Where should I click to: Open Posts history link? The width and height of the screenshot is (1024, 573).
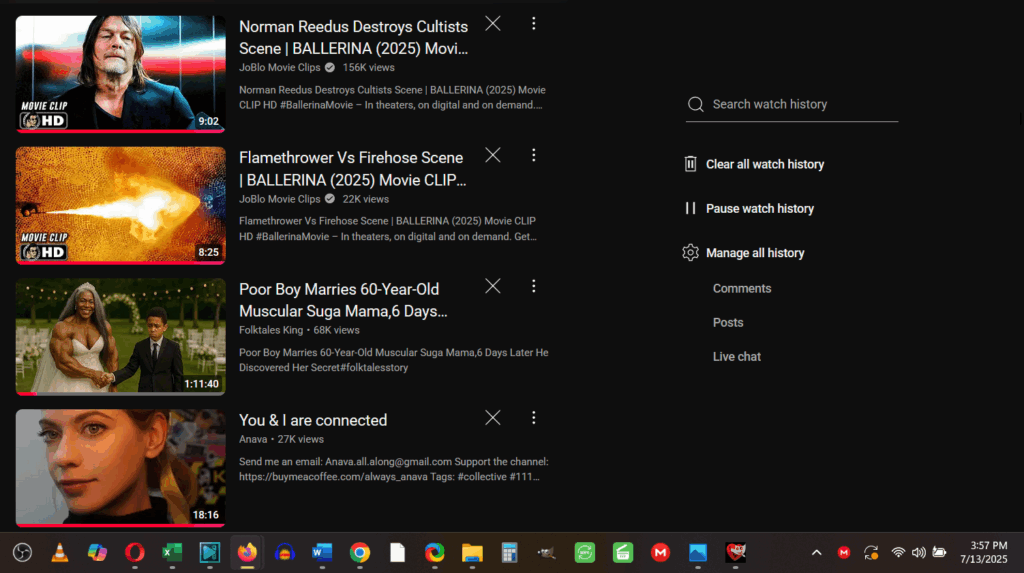728,323
